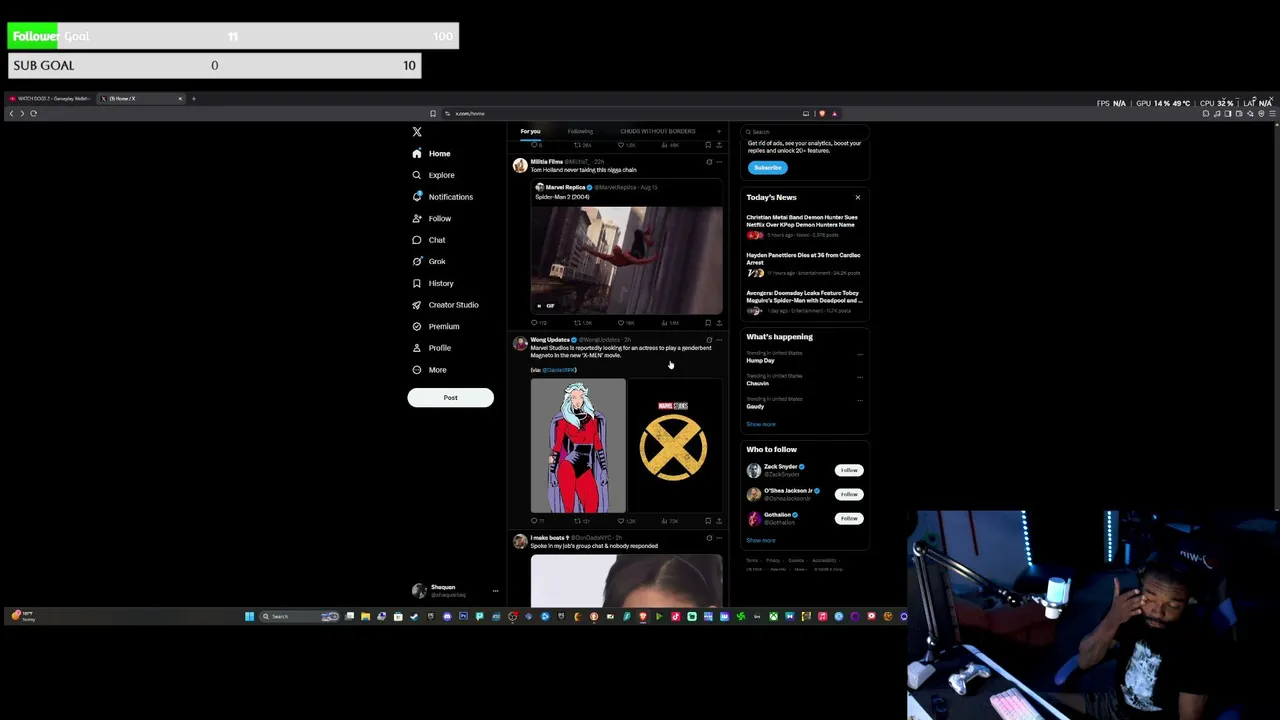The image size is (1280, 720).
Task: Open the X logo home link
Action: (417, 132)
